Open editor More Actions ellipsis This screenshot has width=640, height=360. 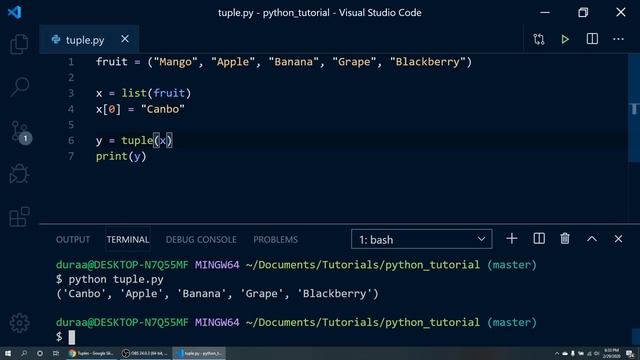tap(618, 39)
